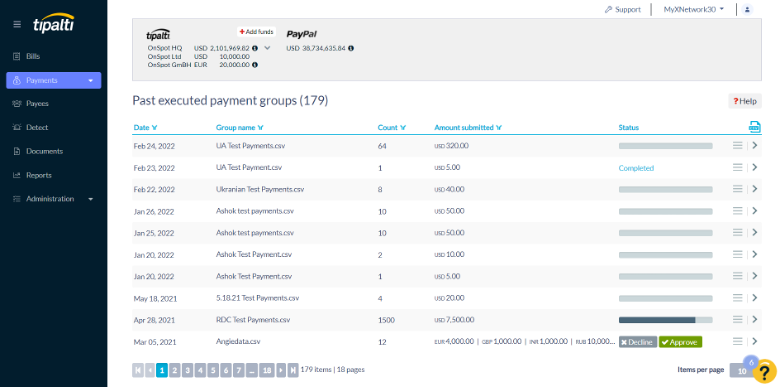This screenshot has height=390, width=780.
Task: Jump to page 18
Action: pyautogui.click(x=267, y=370)
